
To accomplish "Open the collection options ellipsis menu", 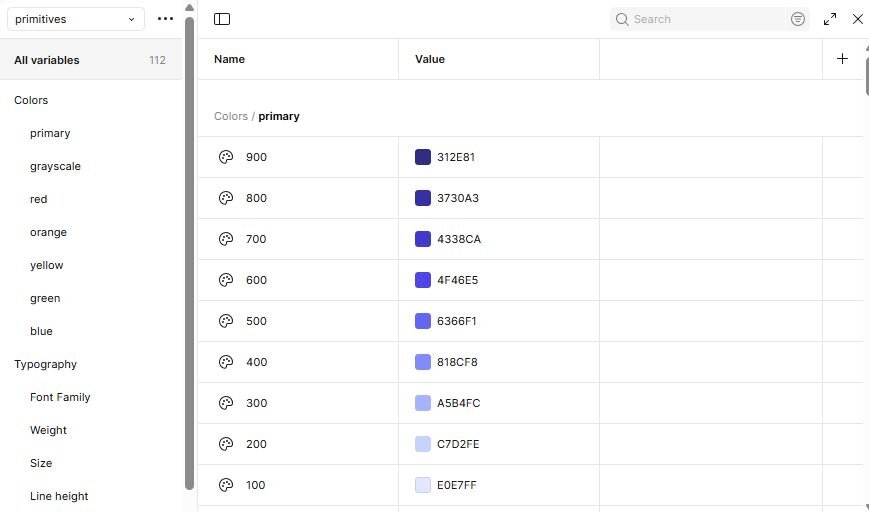I will pos(166,19).
